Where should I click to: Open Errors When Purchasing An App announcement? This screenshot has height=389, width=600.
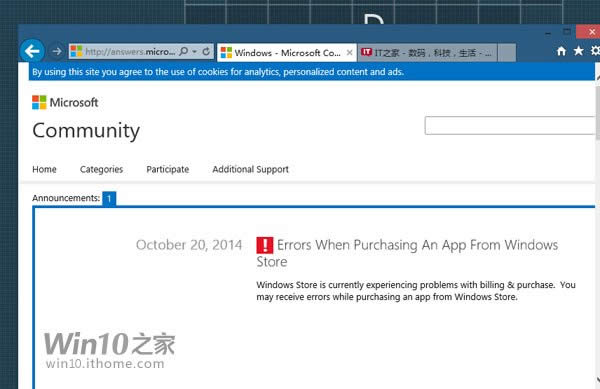408,253
